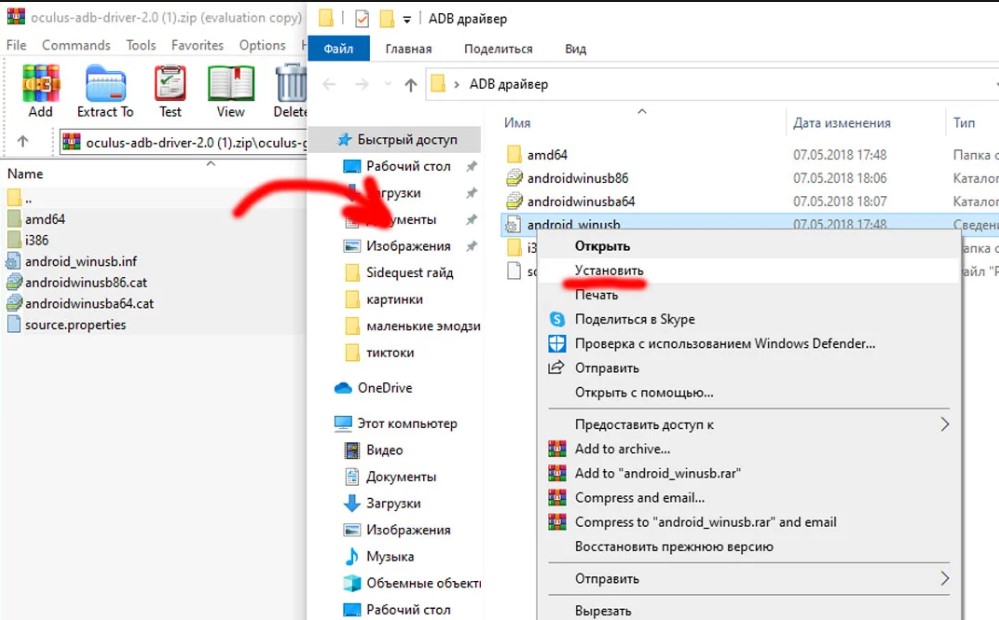Viewport: 999px width, 620px height.
Task: Open the Options menu in WinRAR
Action: (262, 45)
